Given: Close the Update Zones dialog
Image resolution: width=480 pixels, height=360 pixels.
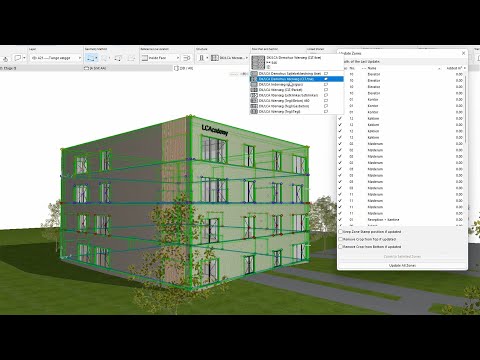Looking at the screenshot, I should (x=463, y=53).
